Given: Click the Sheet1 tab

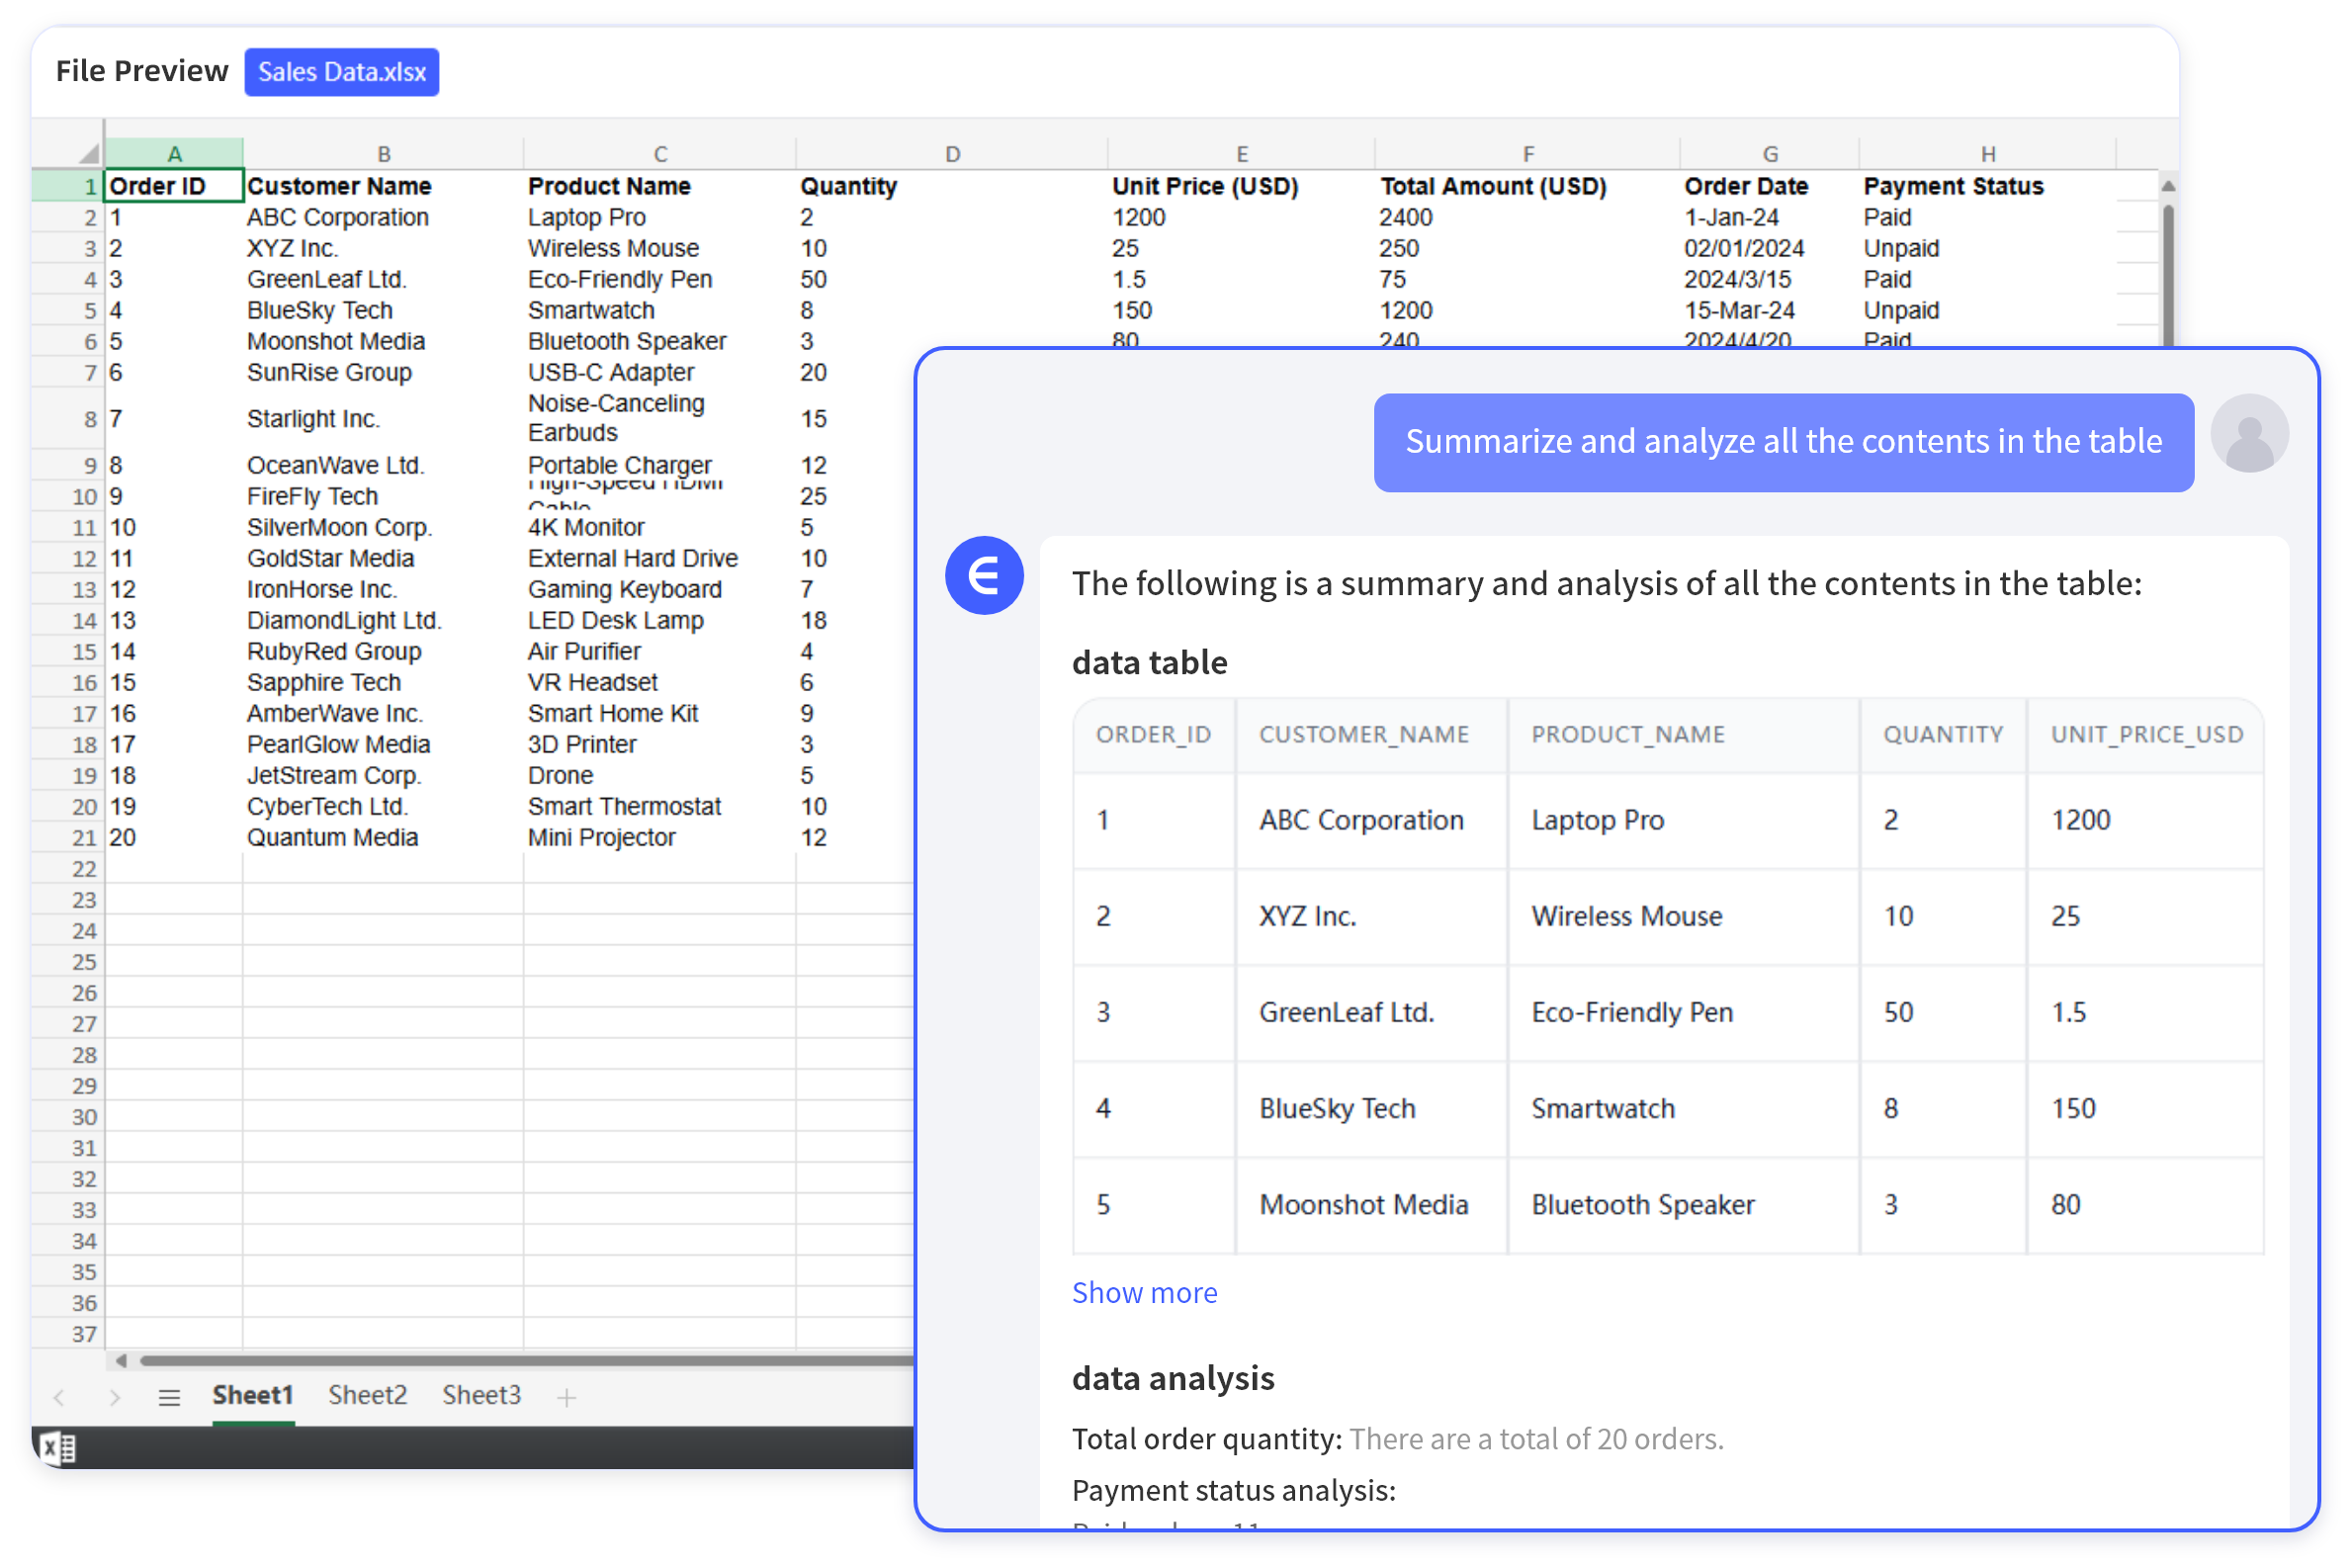Looking at the screenshot, I should 250,1395.
